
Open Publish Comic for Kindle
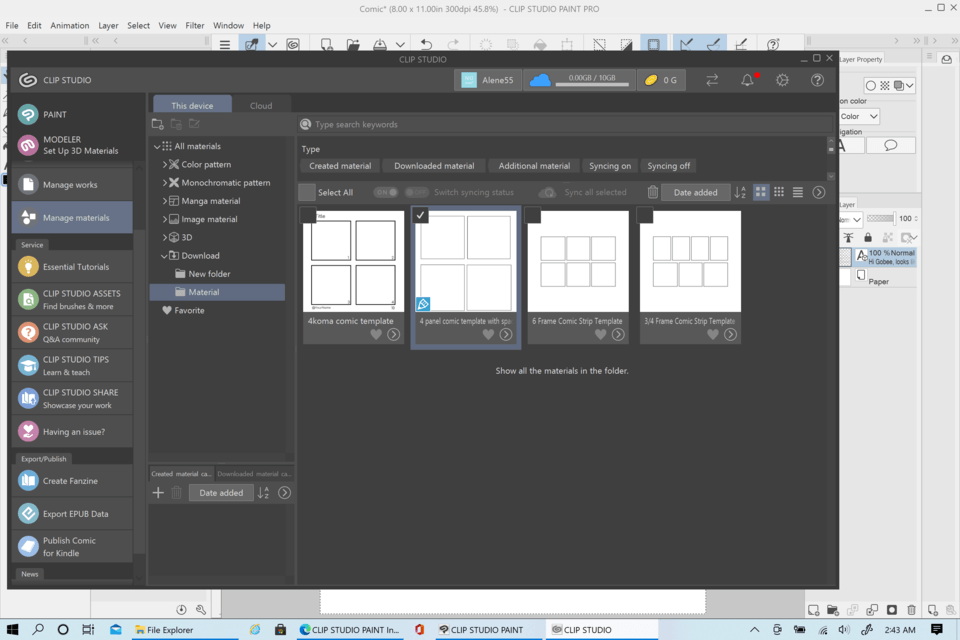coord(72,546)
